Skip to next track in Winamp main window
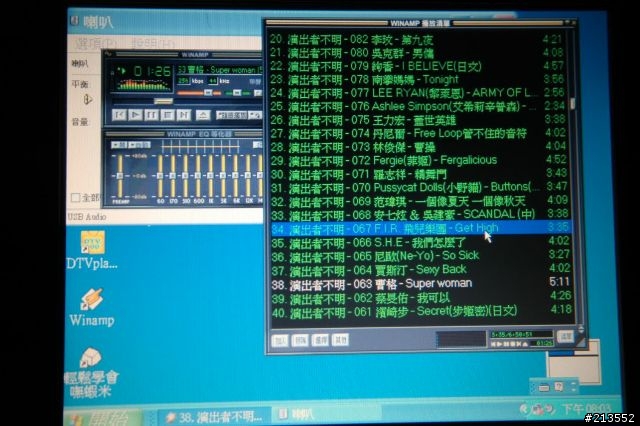 point(184,115)
